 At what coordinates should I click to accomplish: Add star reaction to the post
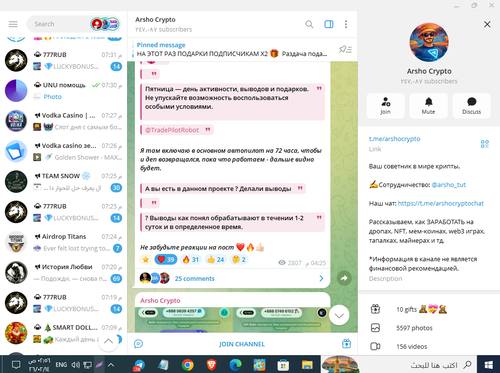click(145, 259)
